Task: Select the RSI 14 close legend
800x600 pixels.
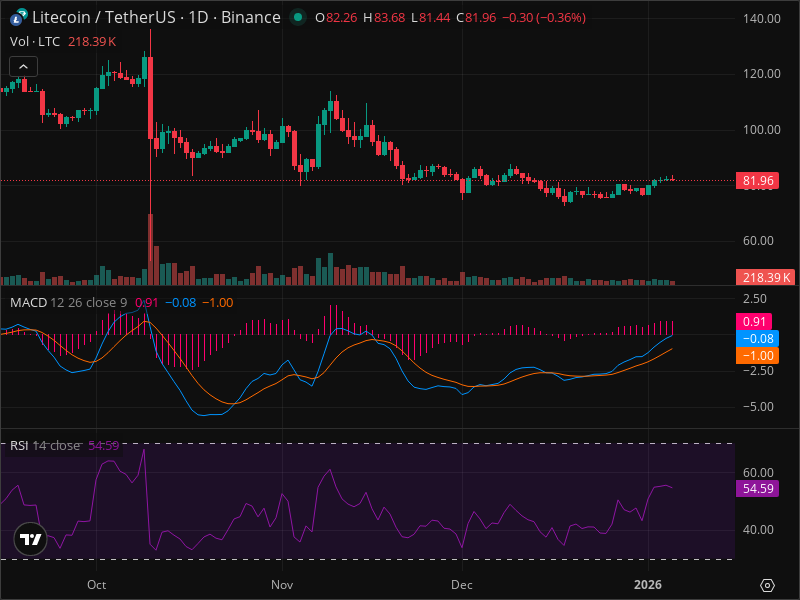Action: click(45, 445)
